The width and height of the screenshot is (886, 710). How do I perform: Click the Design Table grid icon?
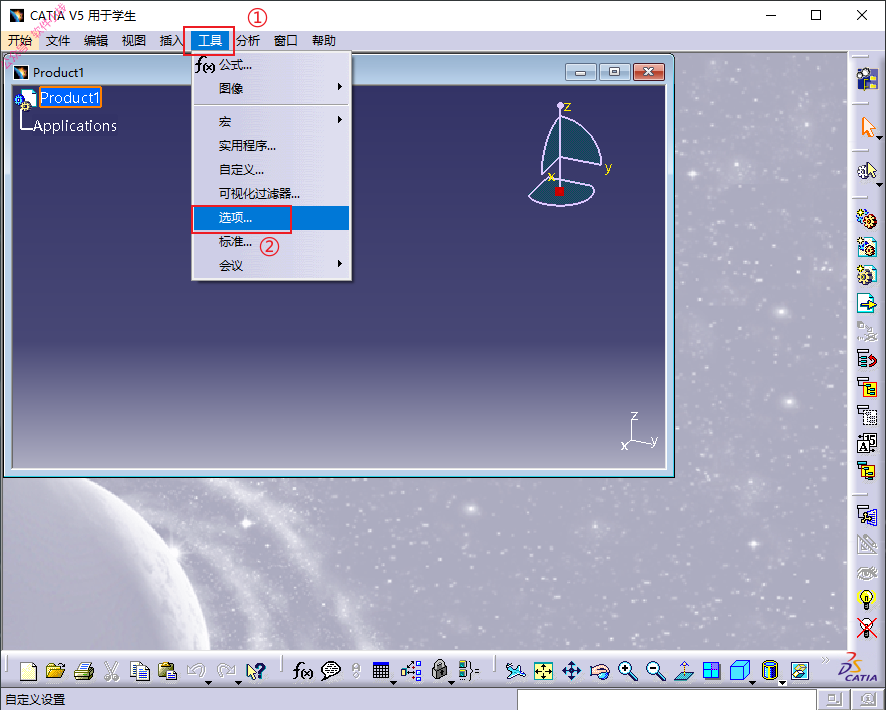click(x=381, y=671)
